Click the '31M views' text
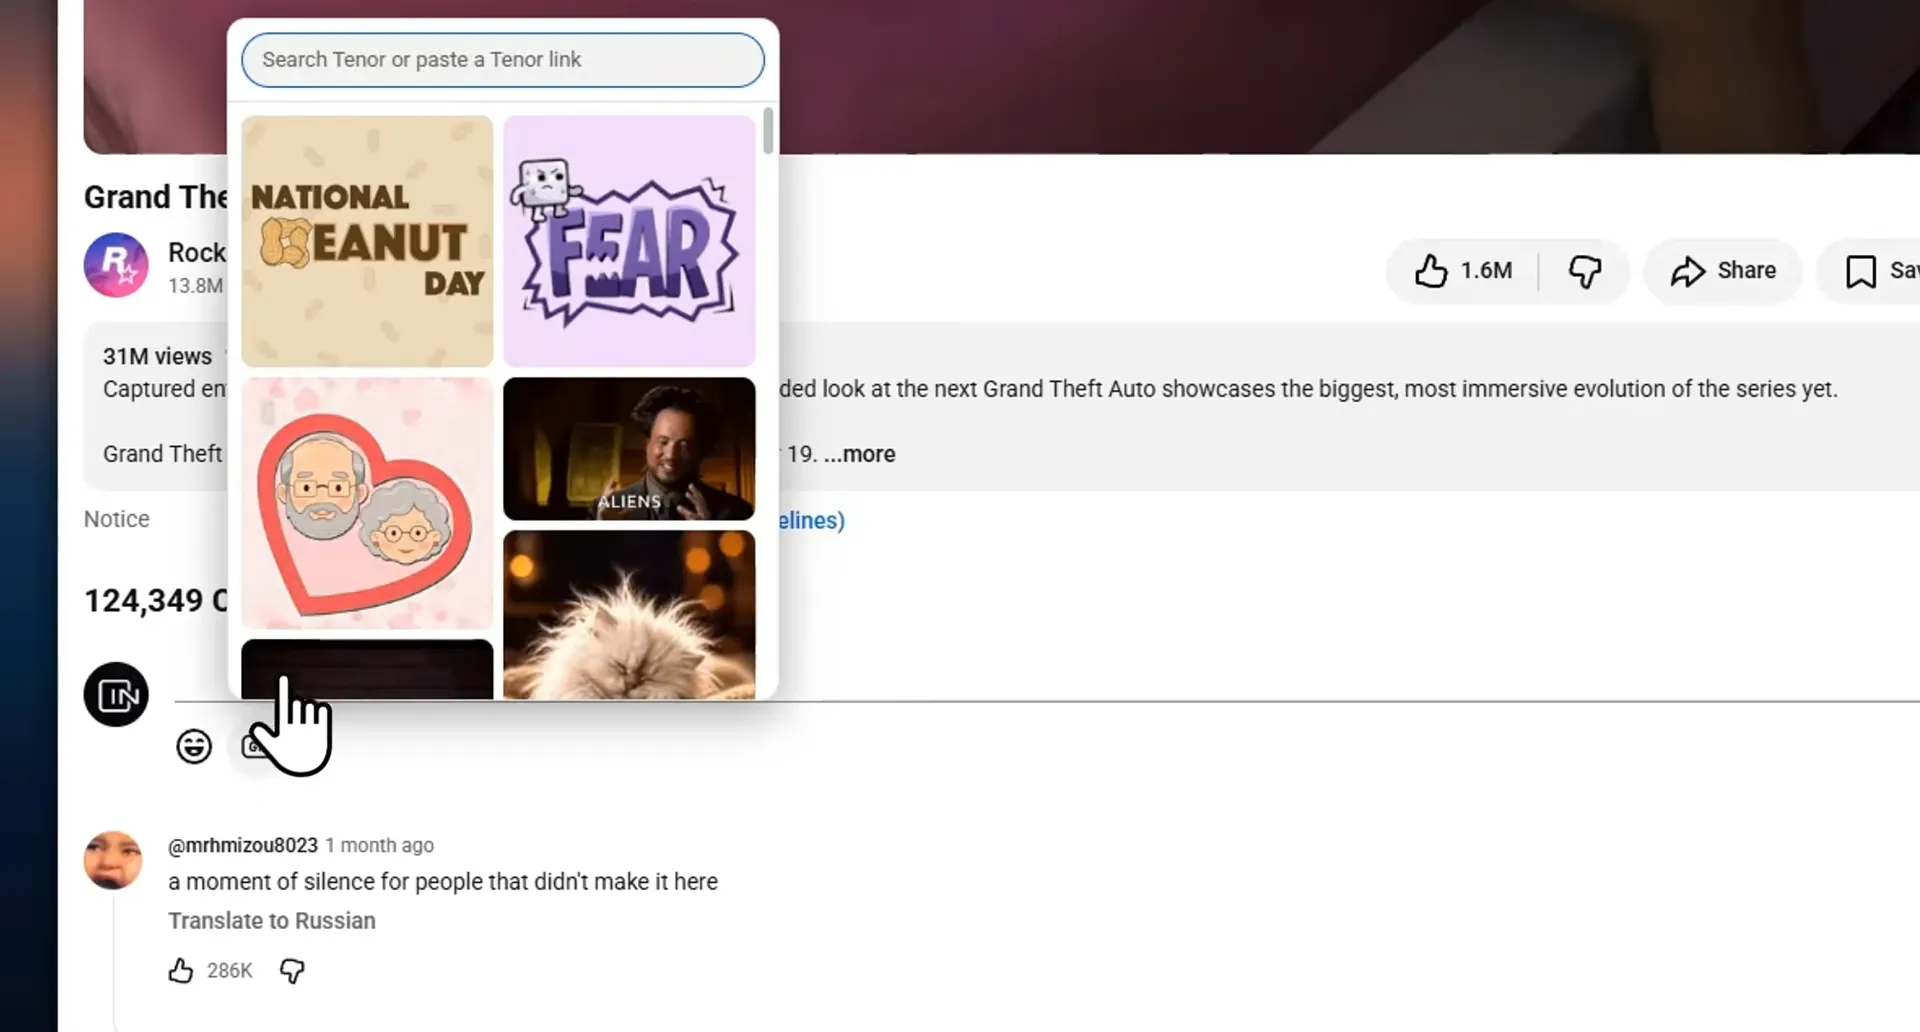 coord(157,356)
